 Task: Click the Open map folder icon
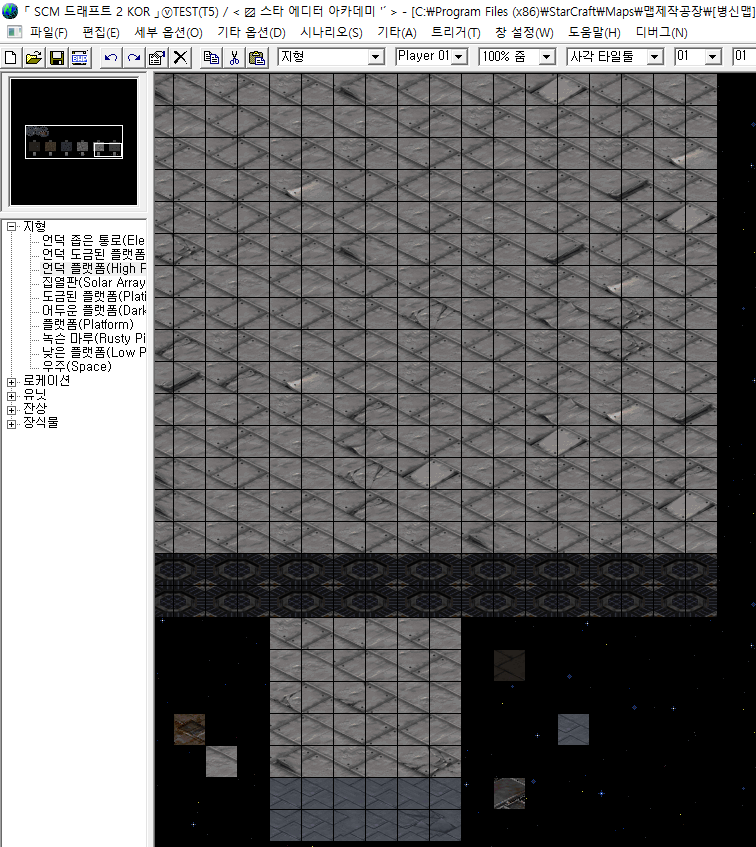click(x=34, y=57)
